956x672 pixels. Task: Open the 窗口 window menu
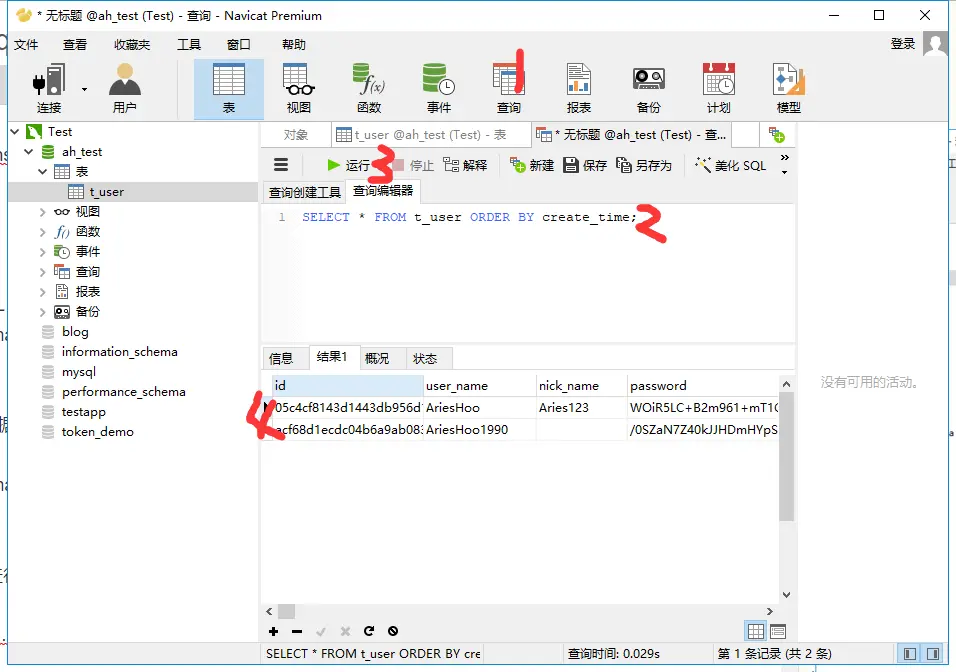coord(238,45)
